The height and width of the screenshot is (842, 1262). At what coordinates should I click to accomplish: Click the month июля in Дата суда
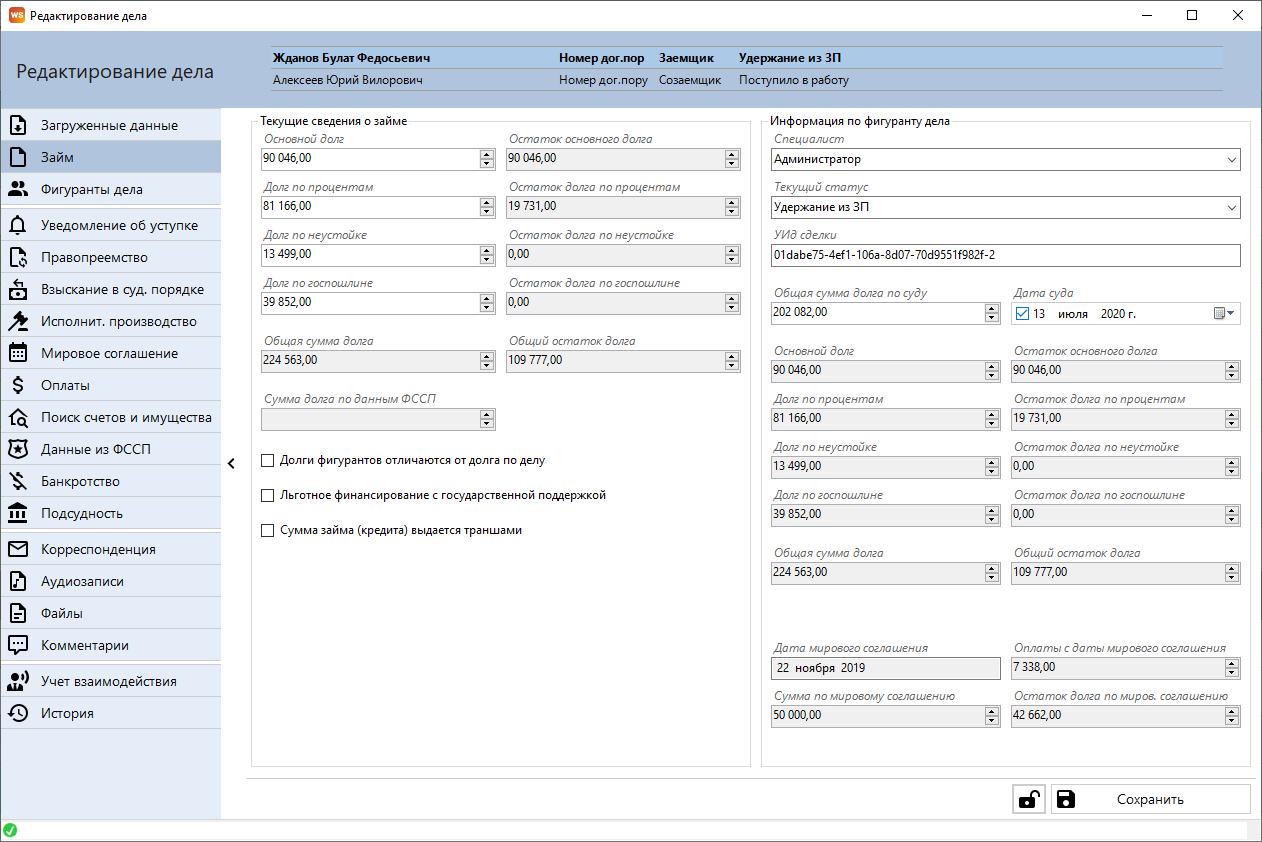1073,314
